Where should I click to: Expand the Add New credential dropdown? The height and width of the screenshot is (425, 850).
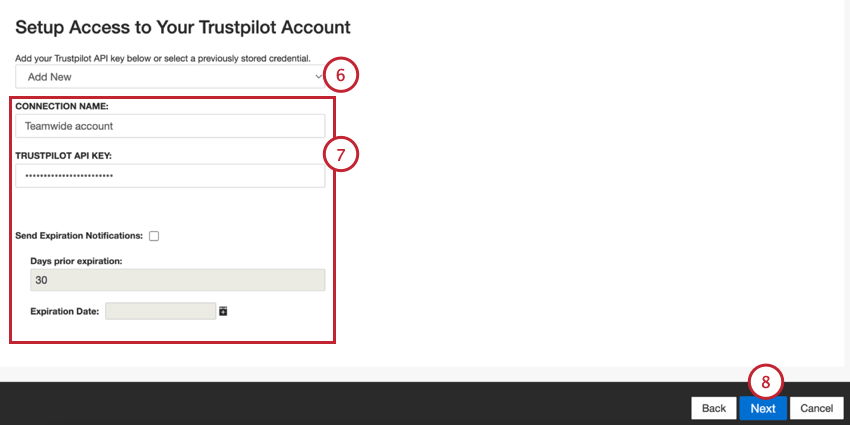pyautogui.click(x=170, y=76)
